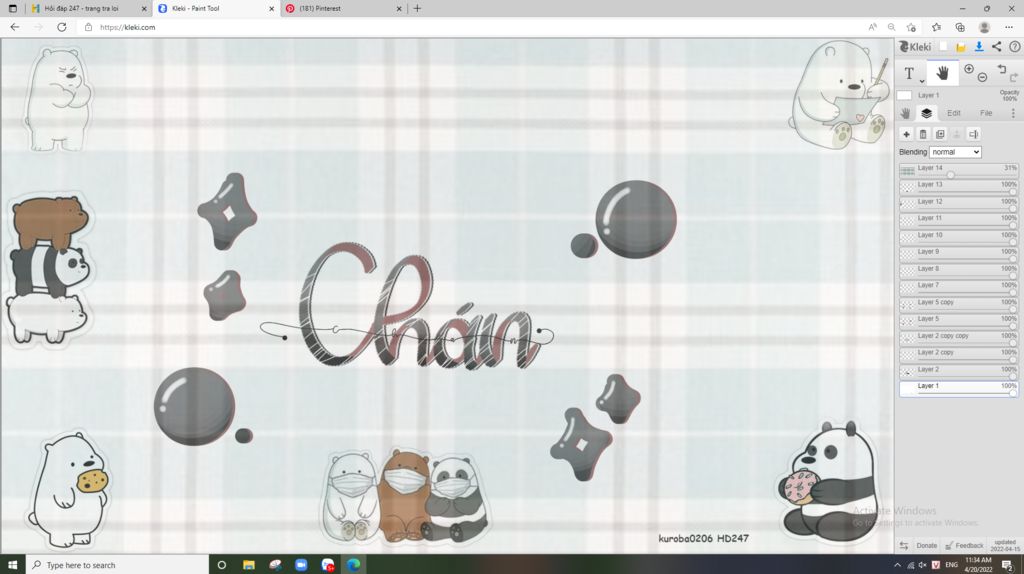Image resolution: width=1024 pixels, height=574 pixels.
Task: Add a new layer
Action: point(906,134)
